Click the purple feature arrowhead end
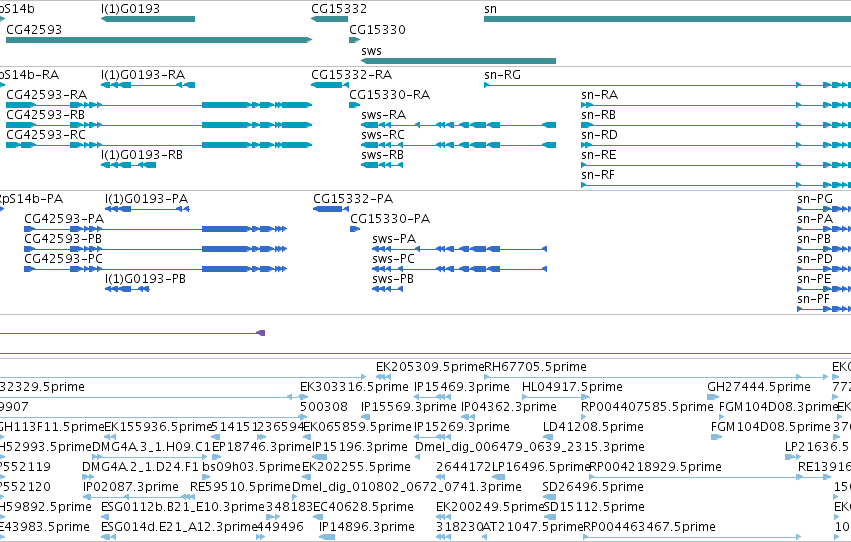The image size is (851, 542). [x=261, y=333]
